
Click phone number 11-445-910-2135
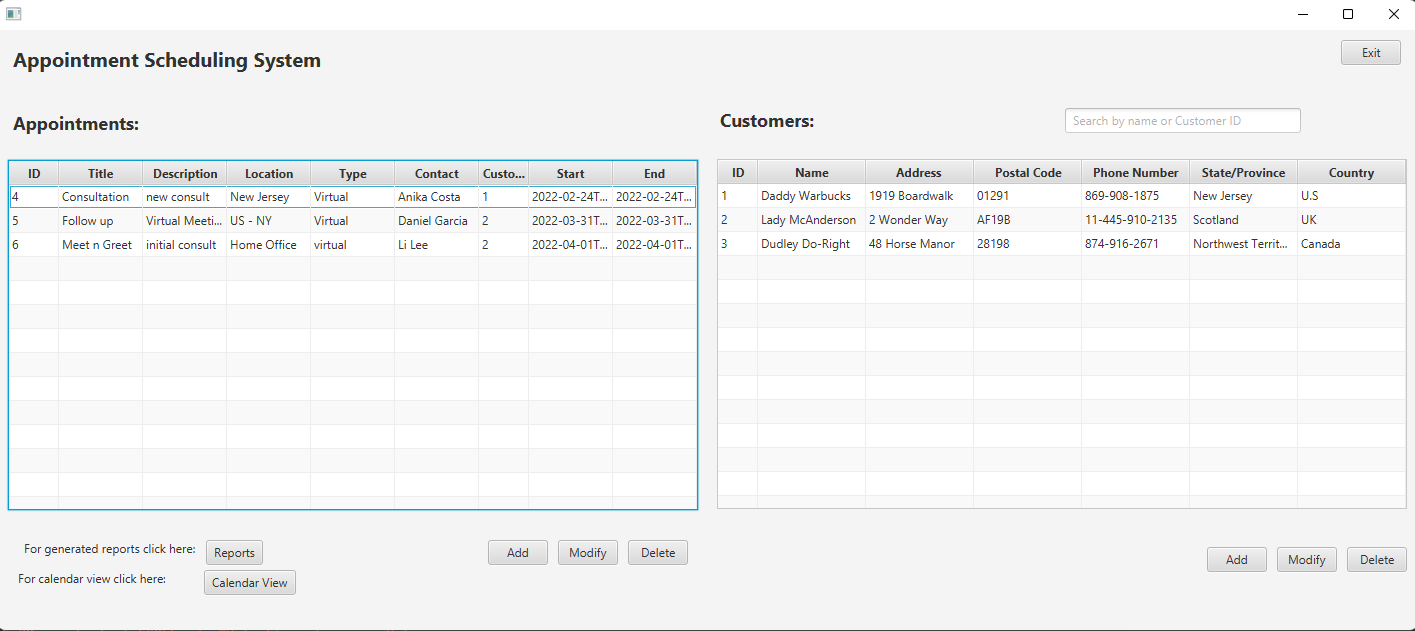pyautogui.click(x=1136, y=220)
